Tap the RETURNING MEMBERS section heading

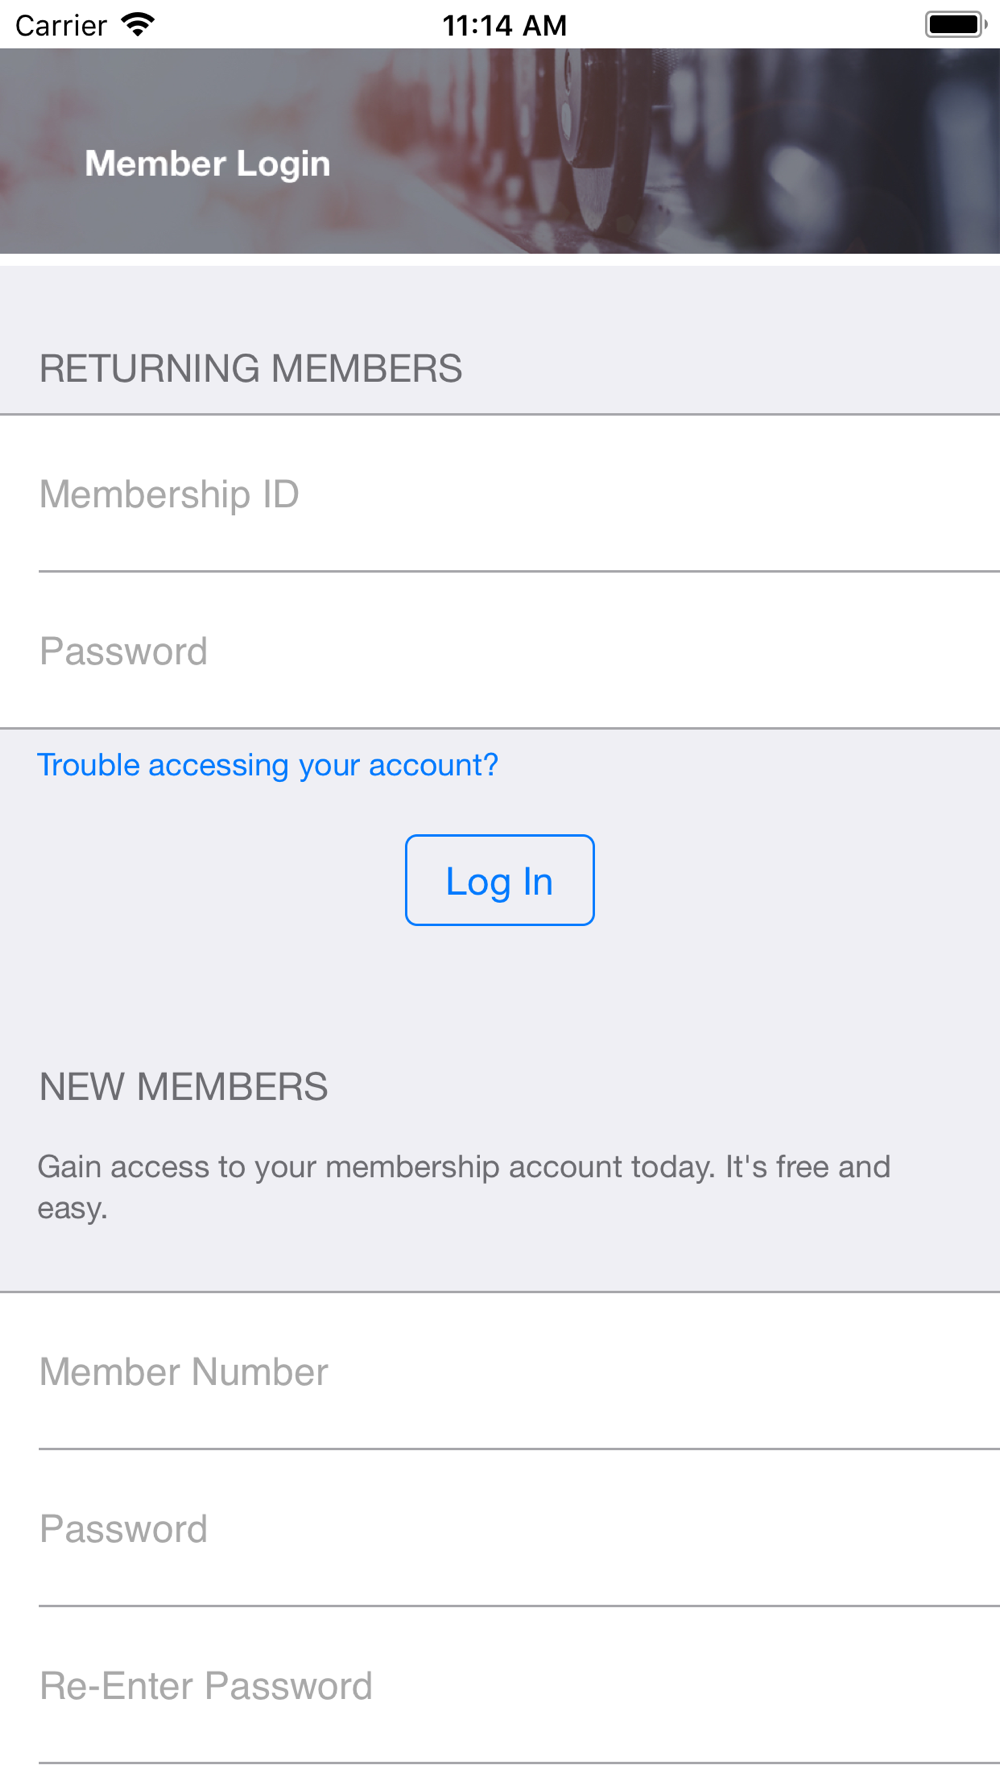point(250,369)
